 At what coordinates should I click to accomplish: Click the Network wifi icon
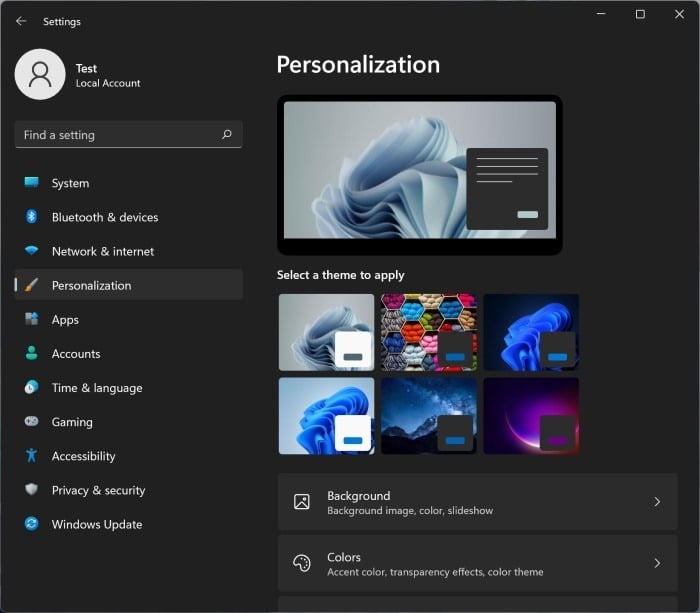click(x=31, y=250)
